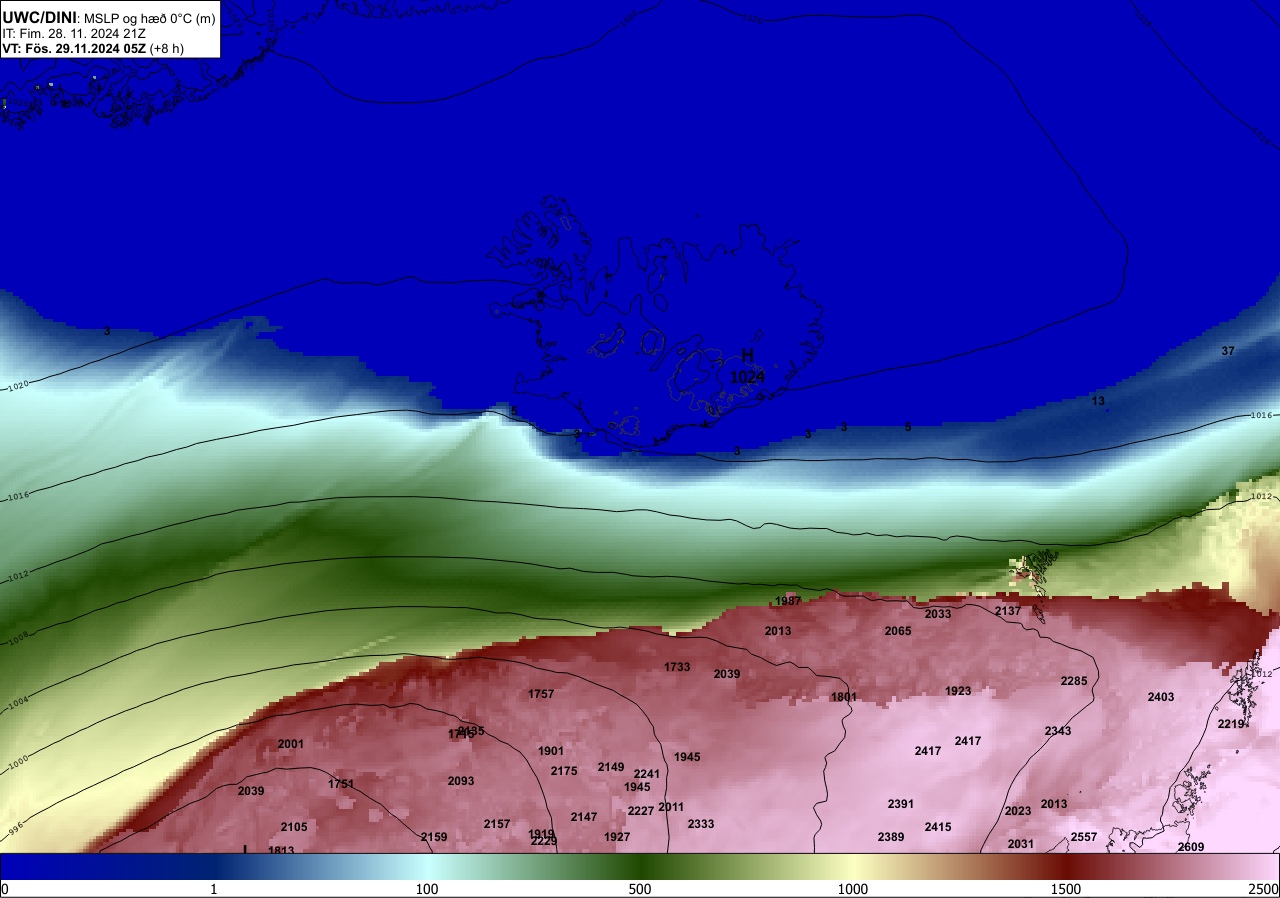Click the 1004 isobar label
This screenshot has width=1280, height=898.
[18, 706]
